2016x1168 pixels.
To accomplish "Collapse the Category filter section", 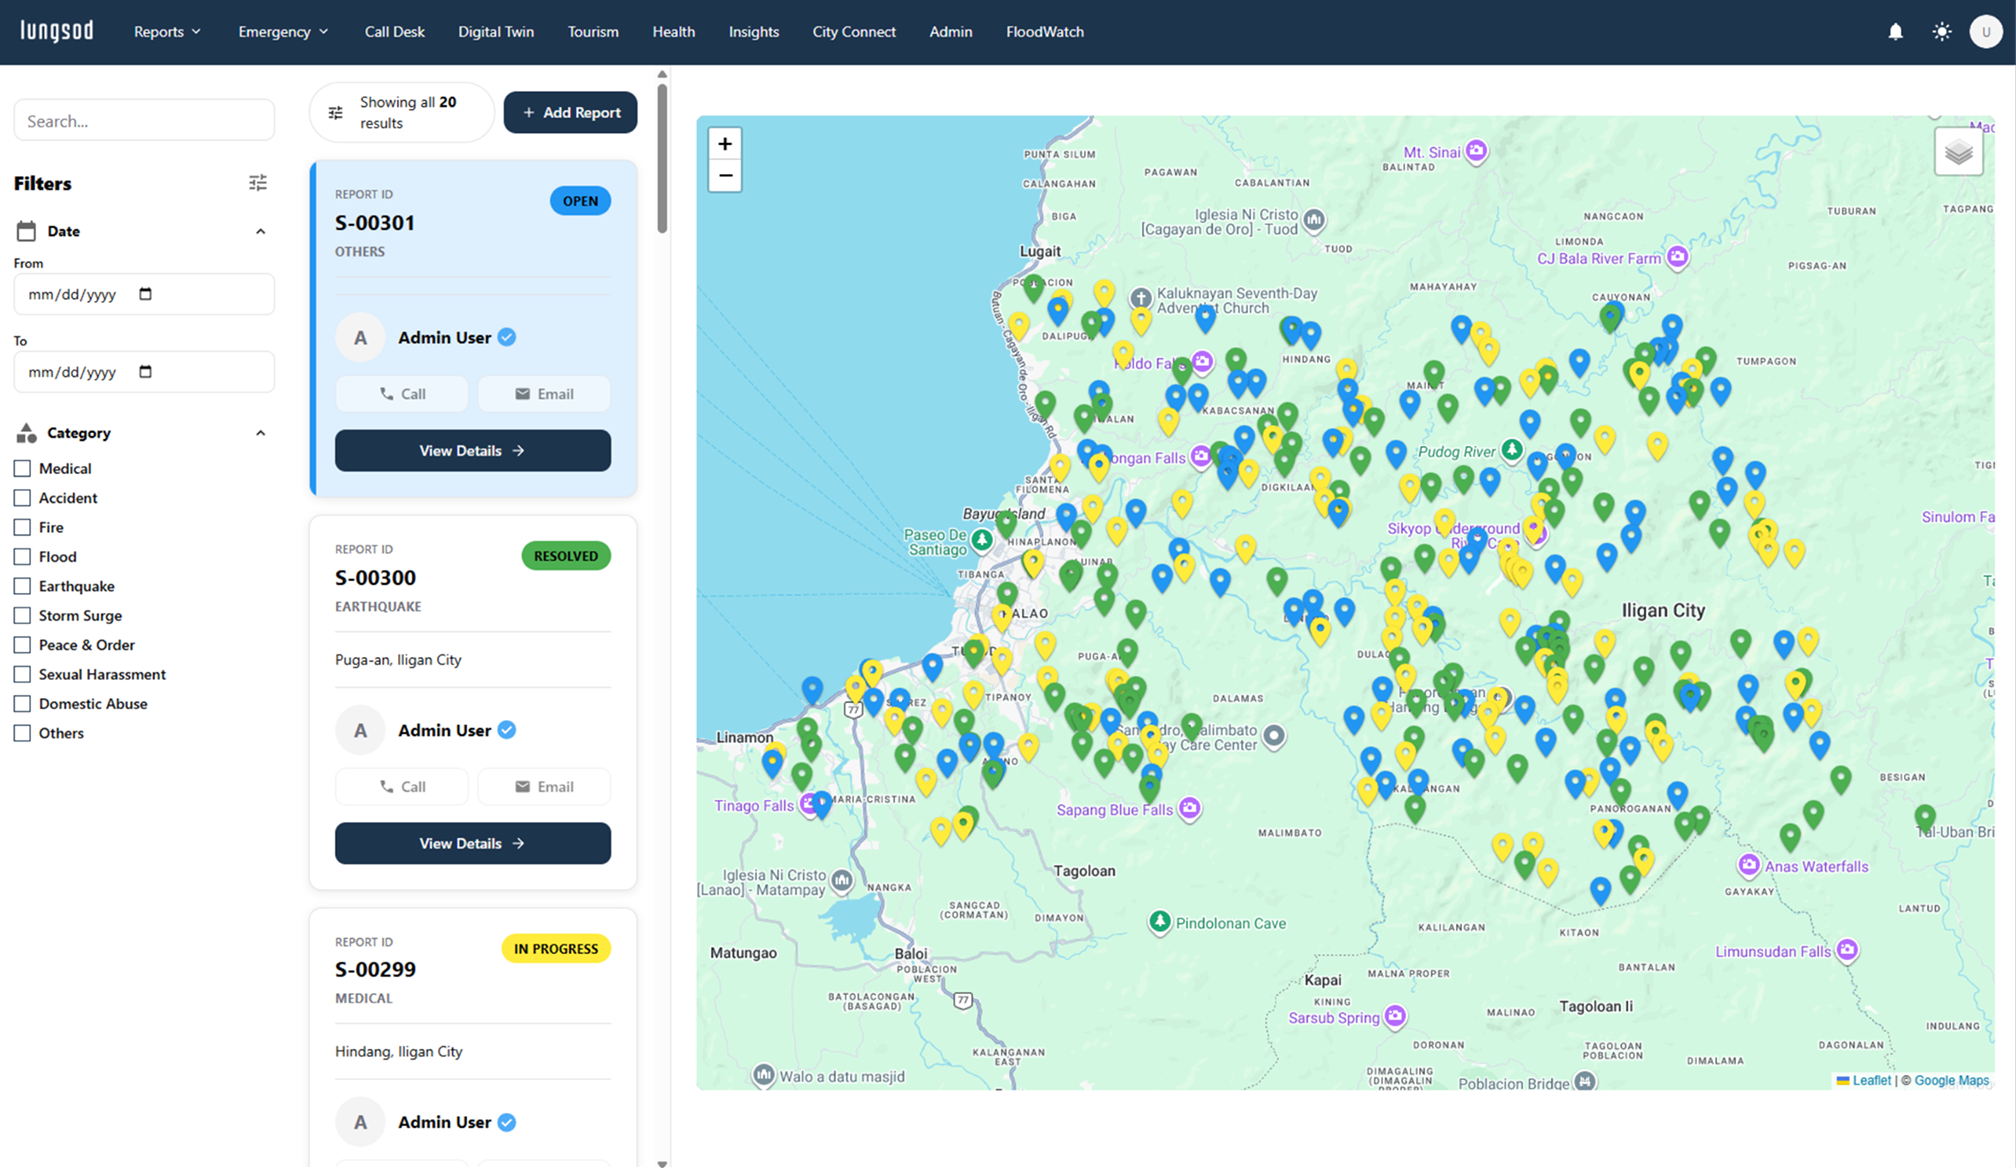I will pos(260,433).
